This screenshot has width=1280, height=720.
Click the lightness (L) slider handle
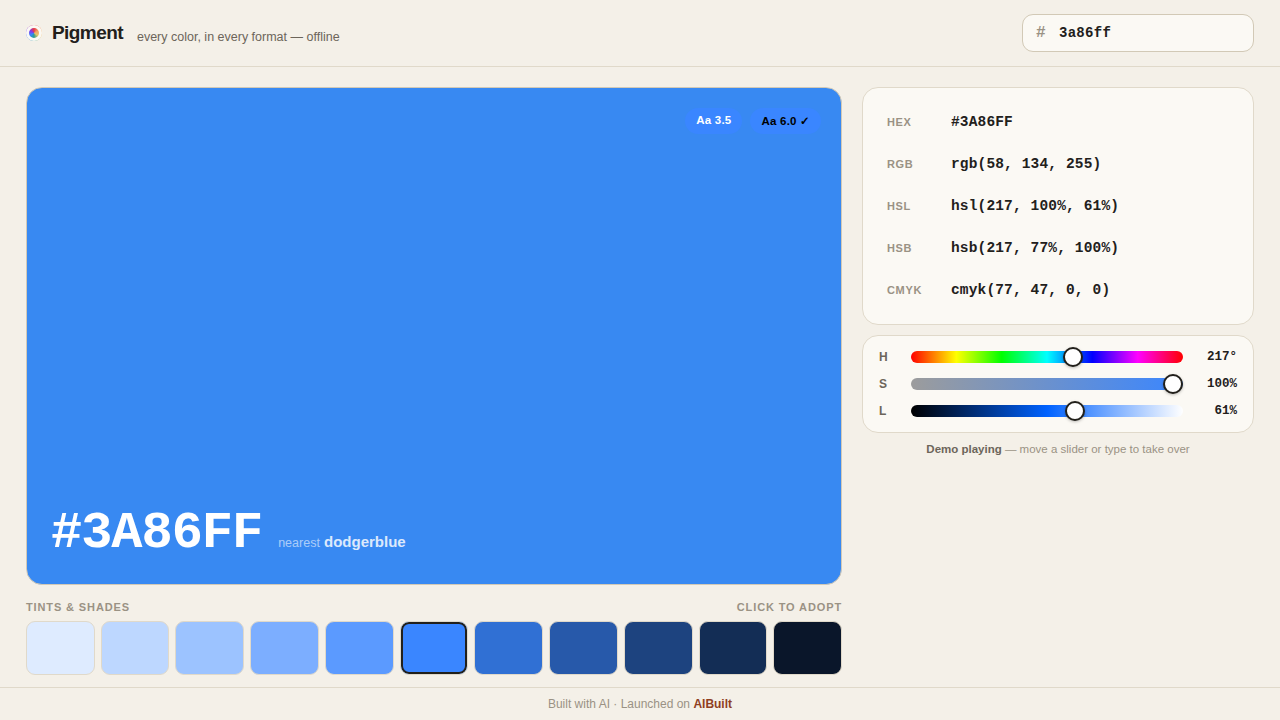pos(1075,411)
